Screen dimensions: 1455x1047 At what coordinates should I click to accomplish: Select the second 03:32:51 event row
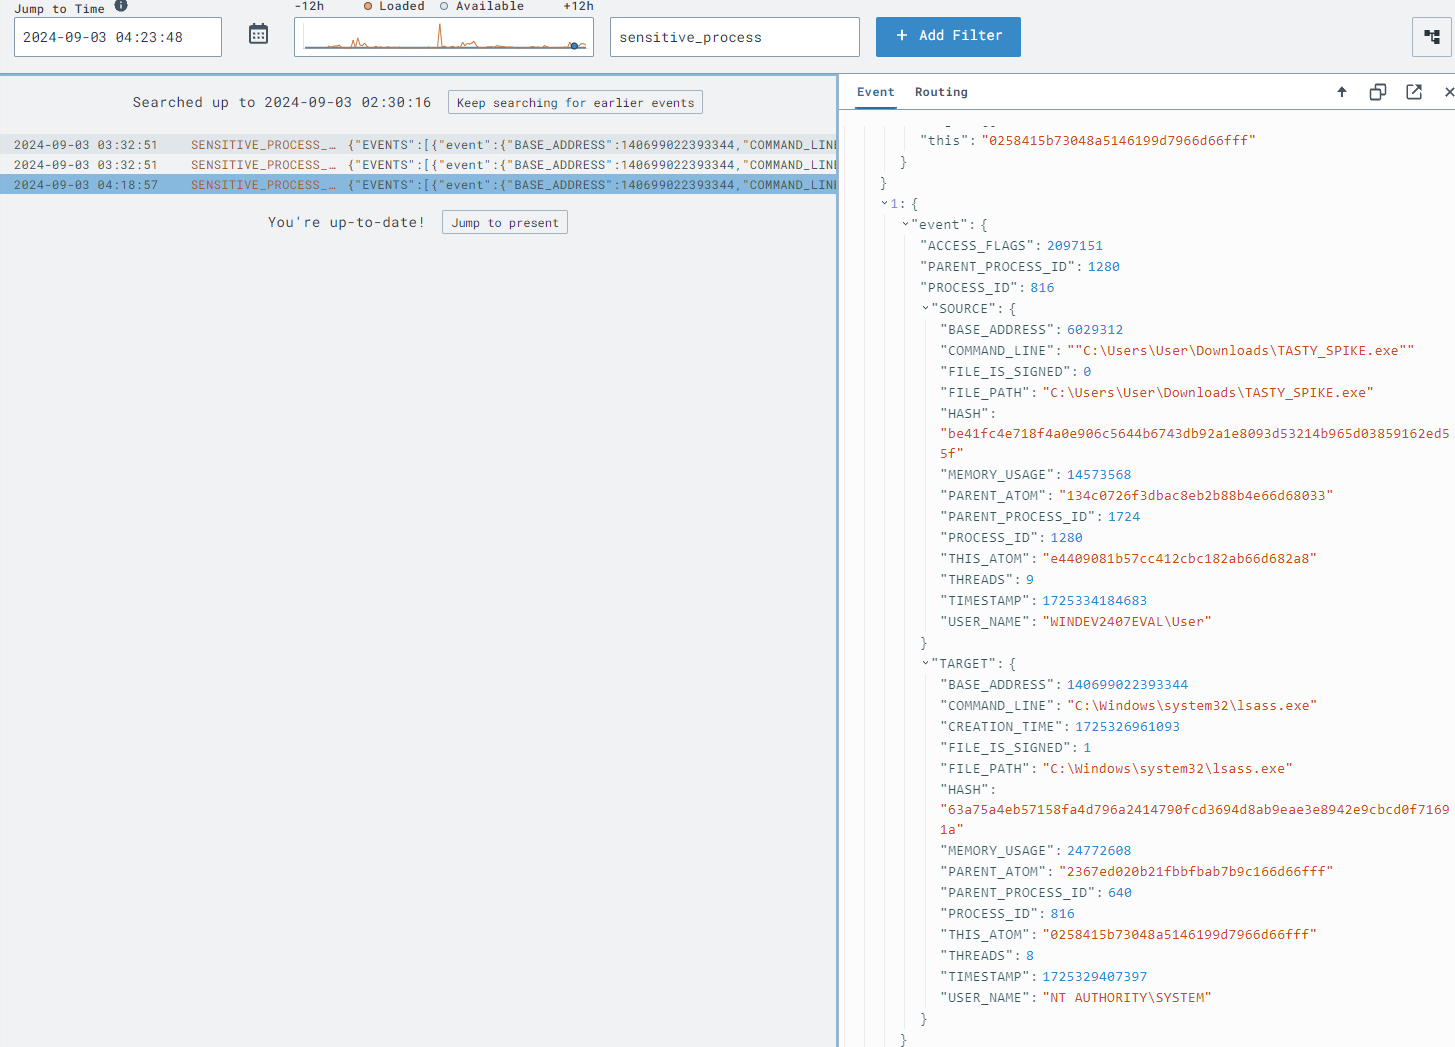click(x=418, y=165)
